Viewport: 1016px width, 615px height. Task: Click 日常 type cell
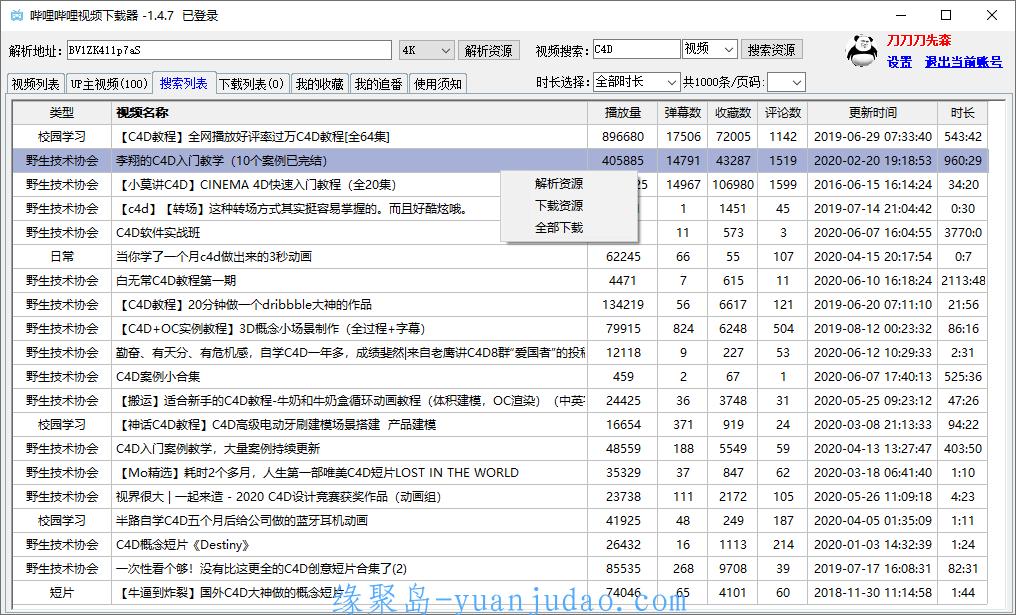[62, 257]
